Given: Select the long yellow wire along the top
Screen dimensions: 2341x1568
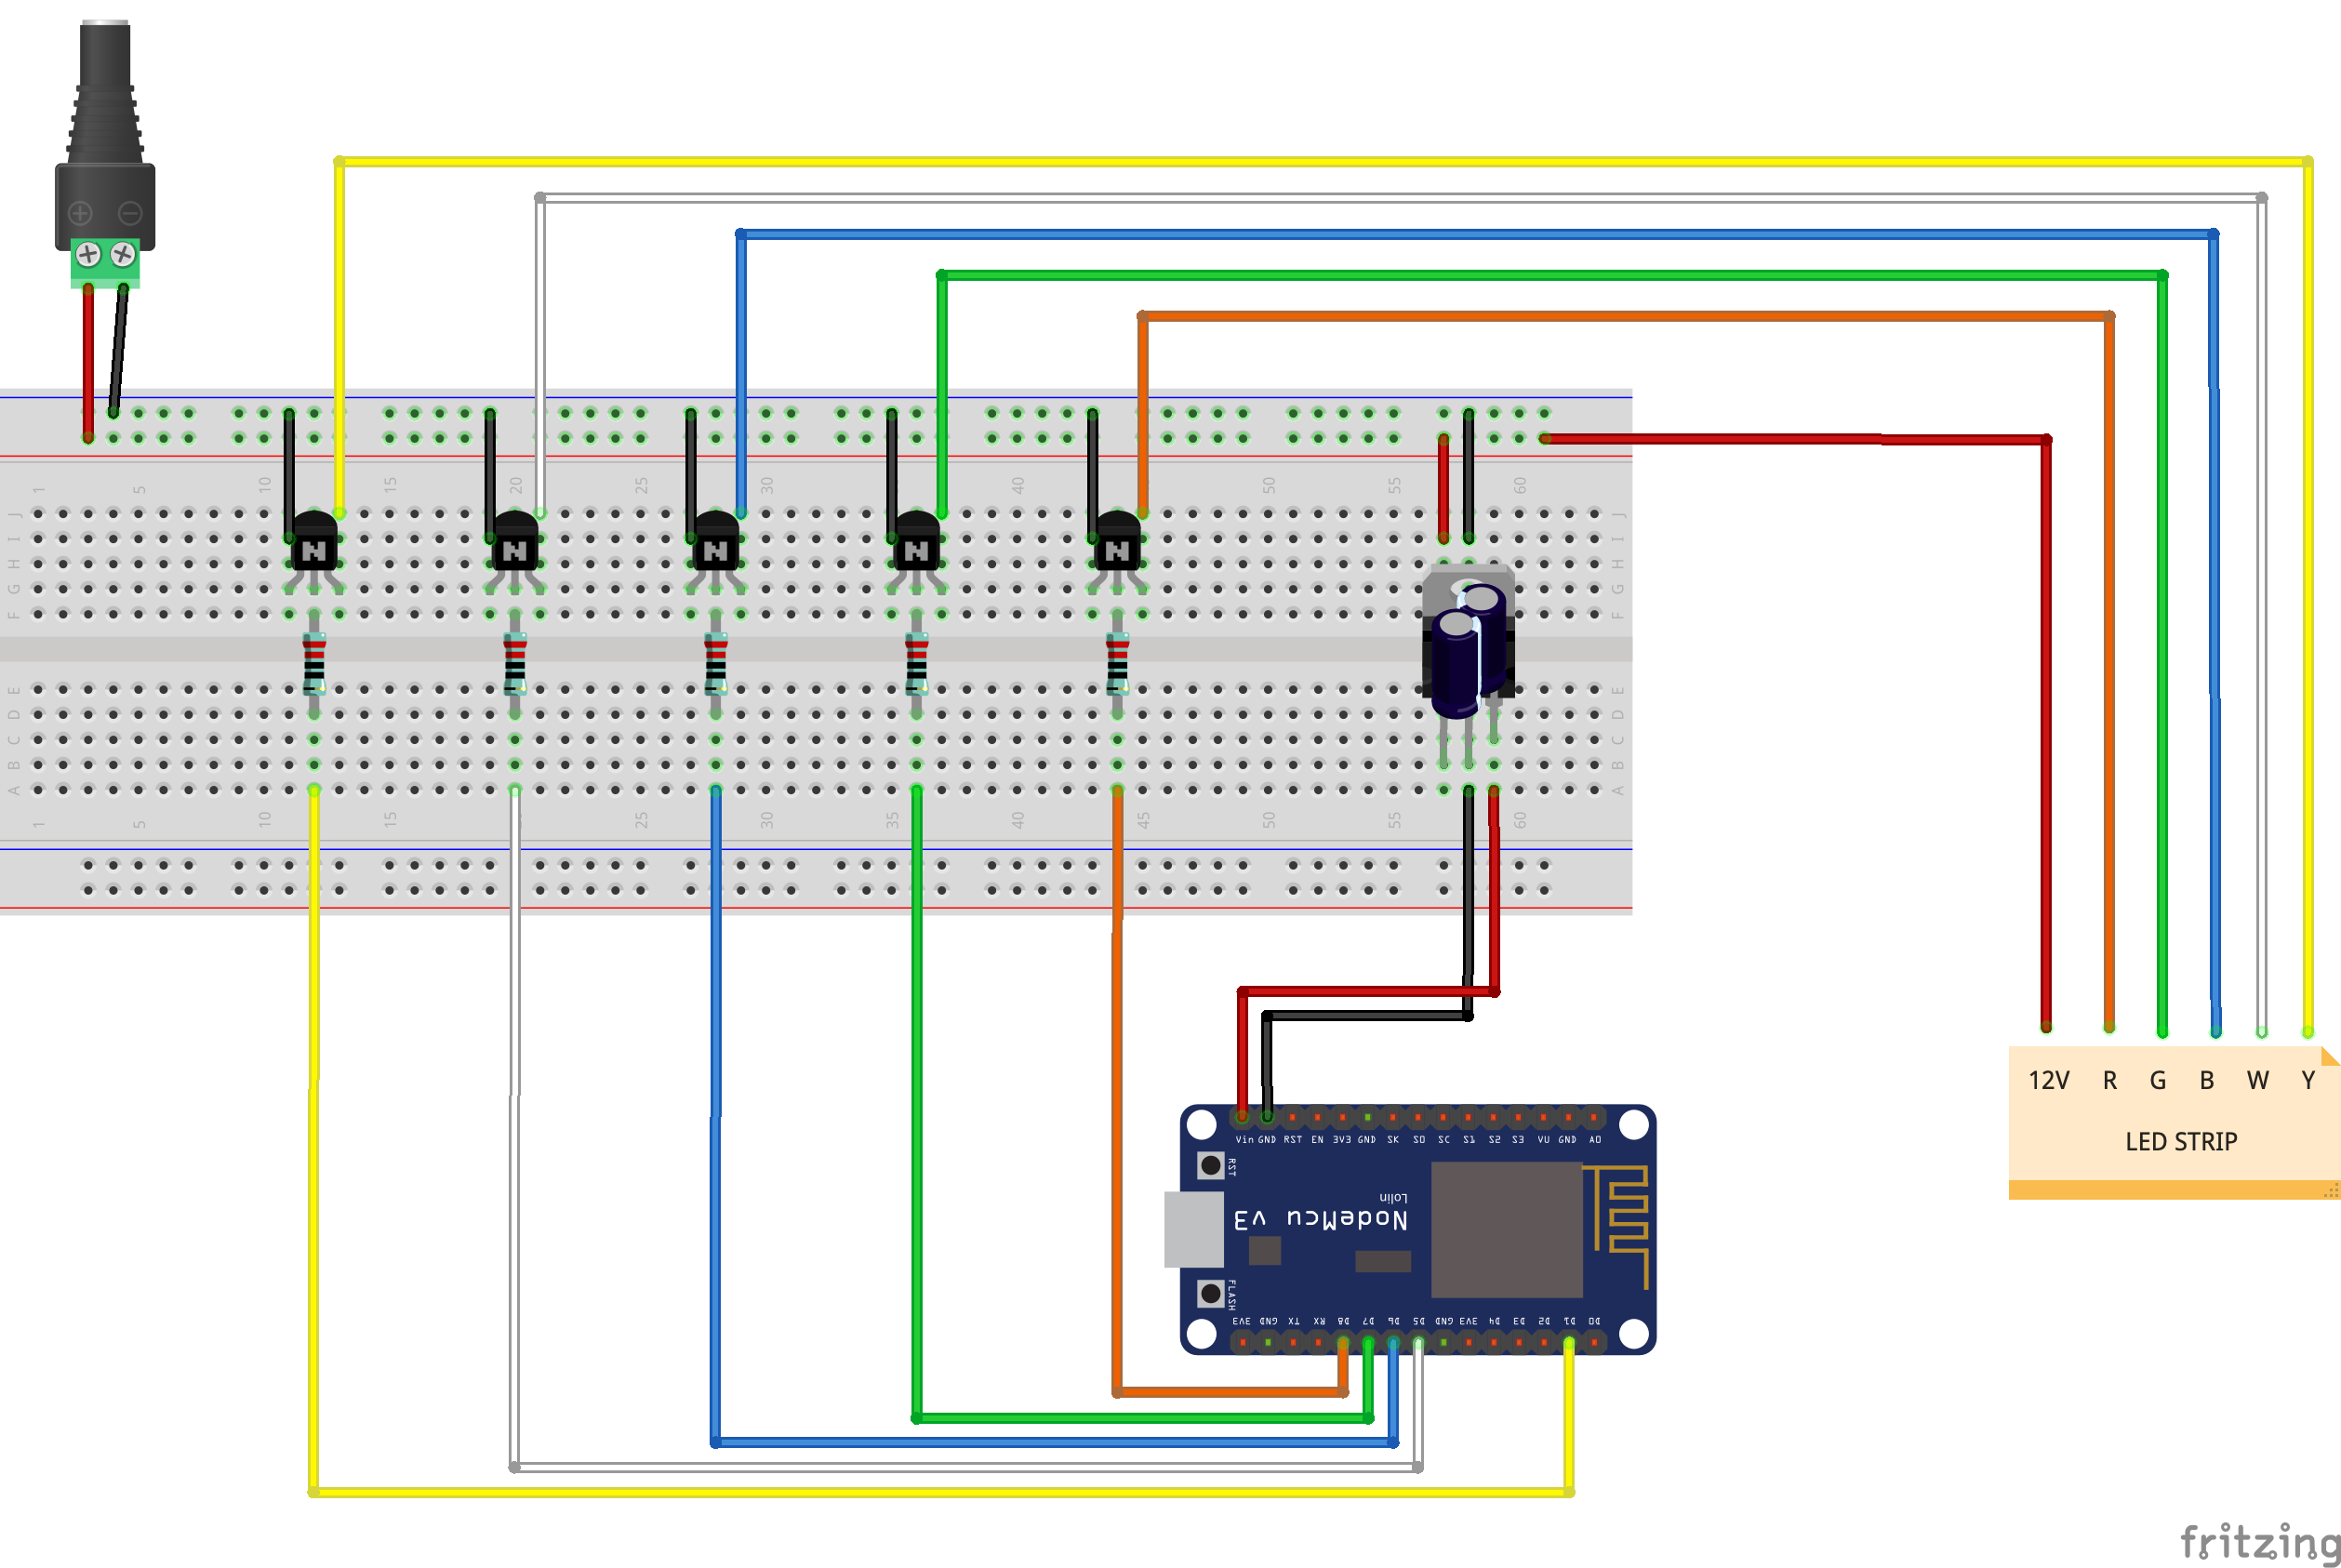Looking at the screenshot, I should point(1323,161).
